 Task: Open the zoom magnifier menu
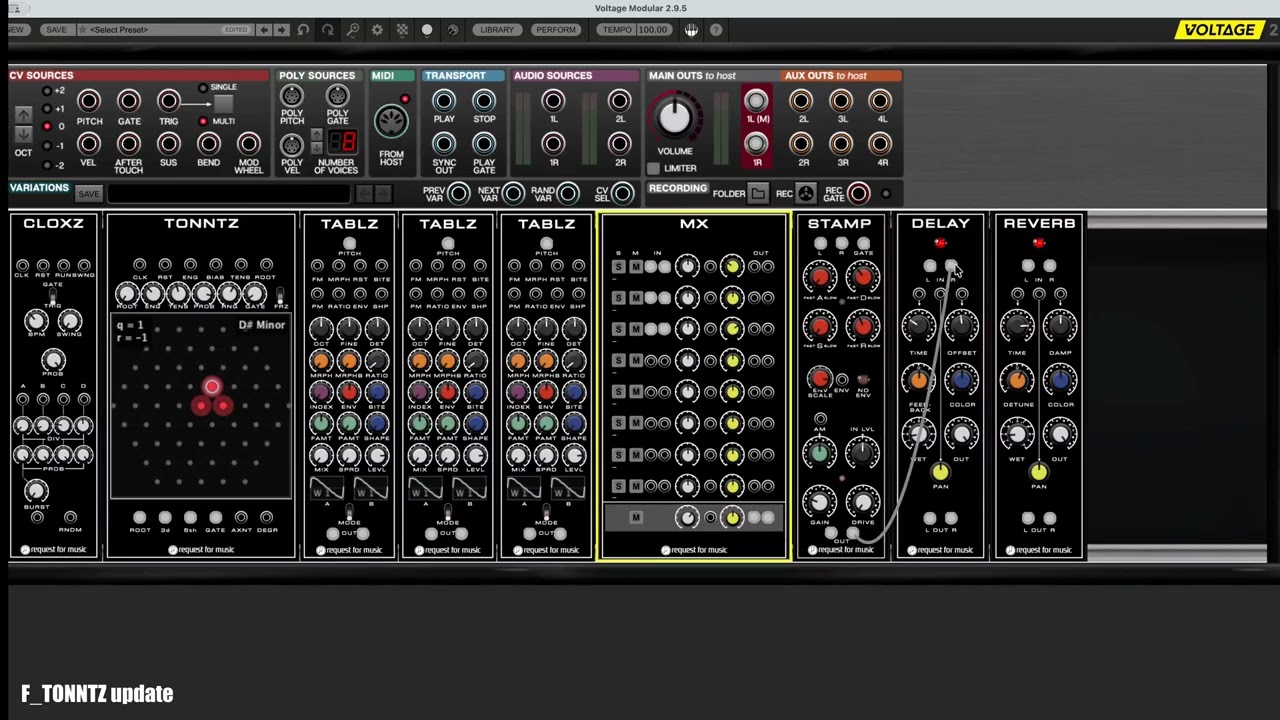tap(353, 30)
